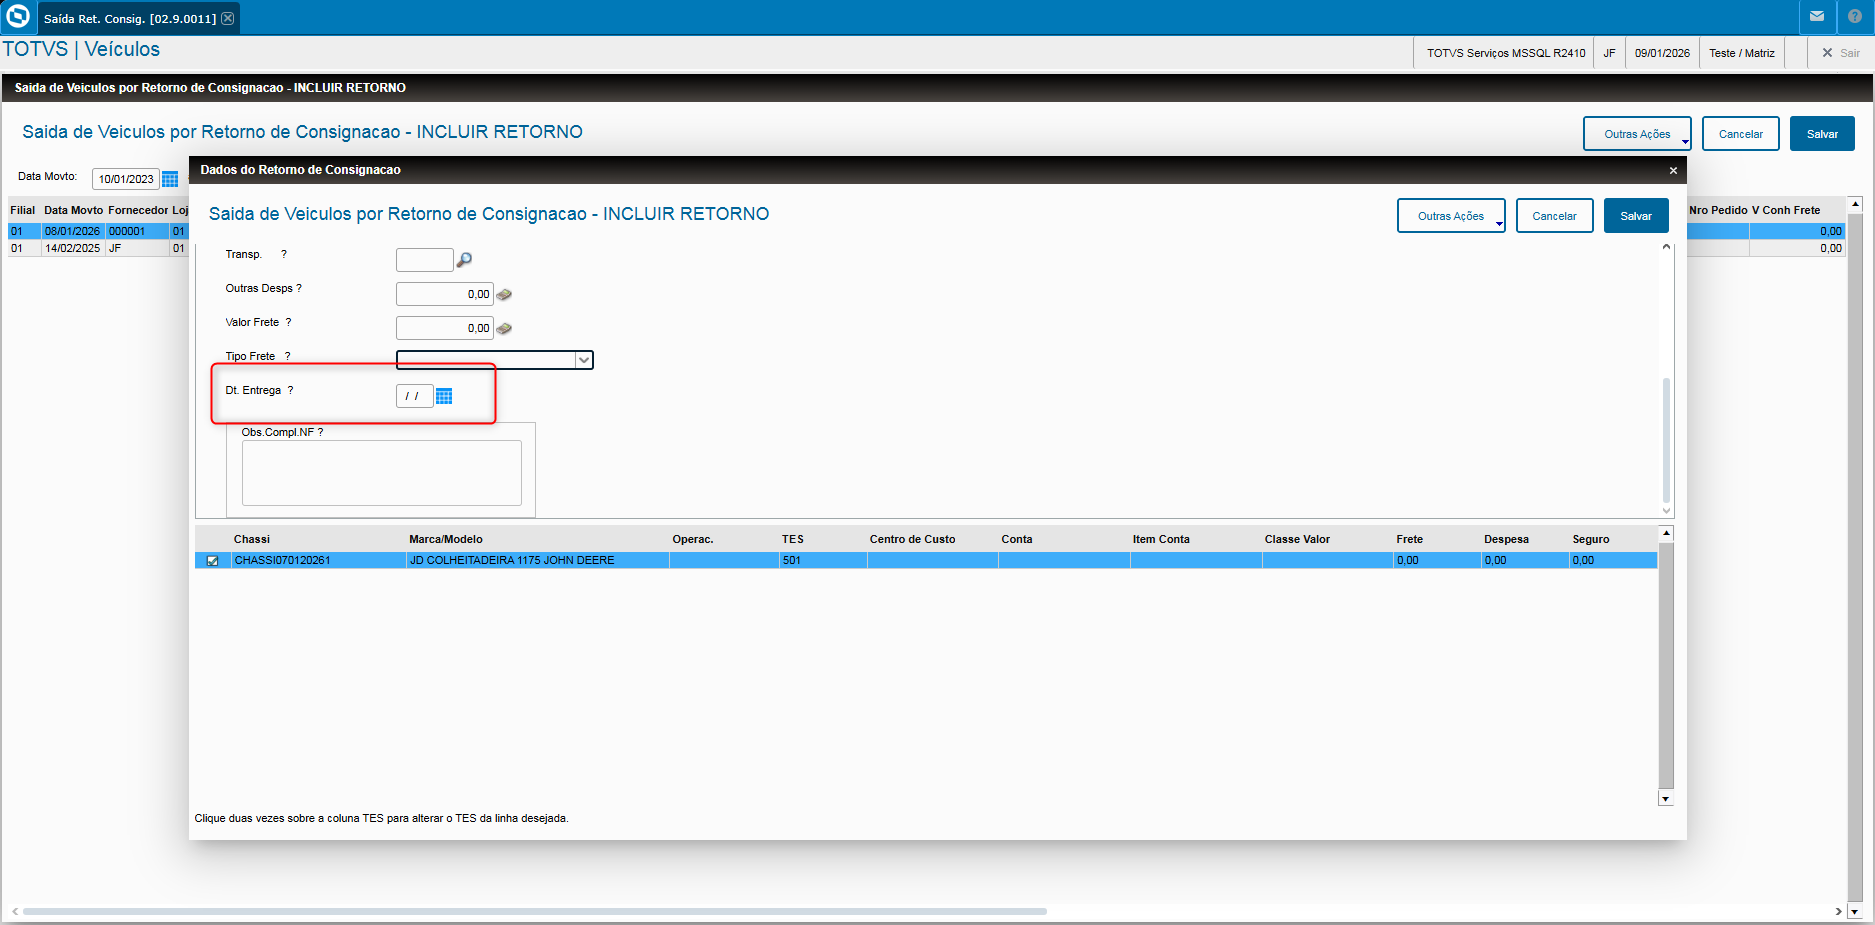Focus the Valor Frete value field
This screenshot has width=1875, height=925.
click(x=445, y=328)
